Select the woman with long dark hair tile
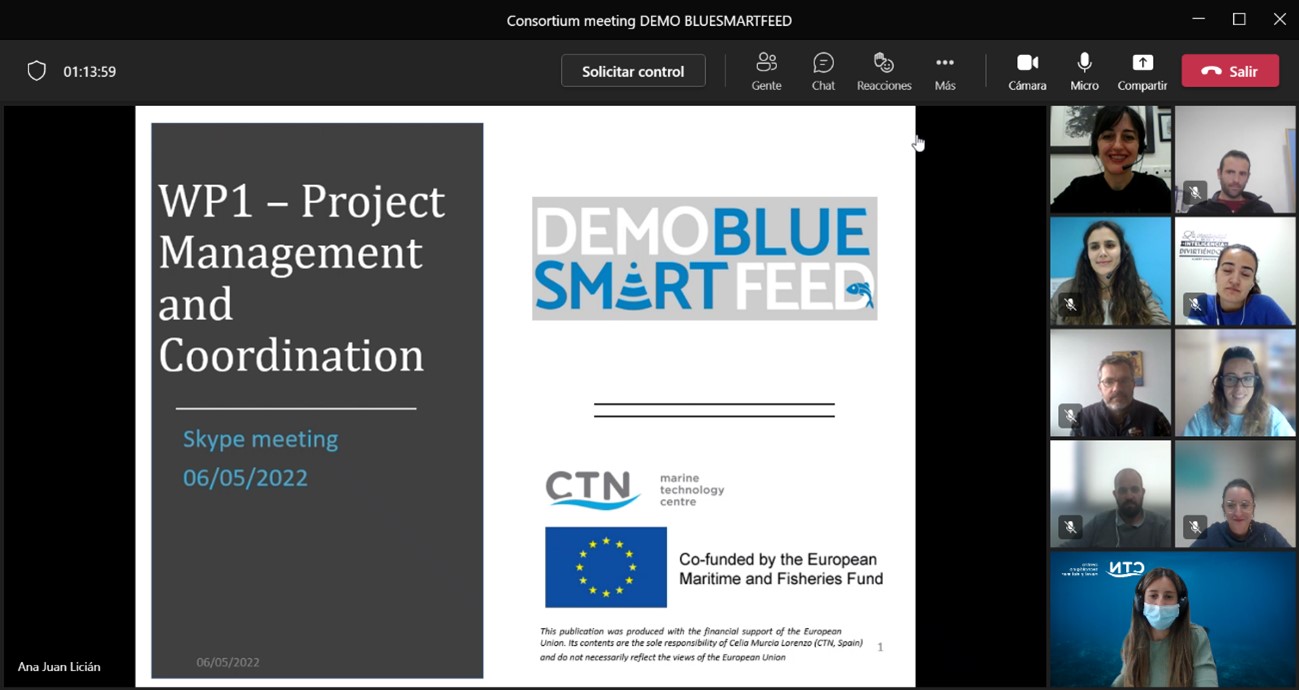1299x690 pixels. point(1110,271)
